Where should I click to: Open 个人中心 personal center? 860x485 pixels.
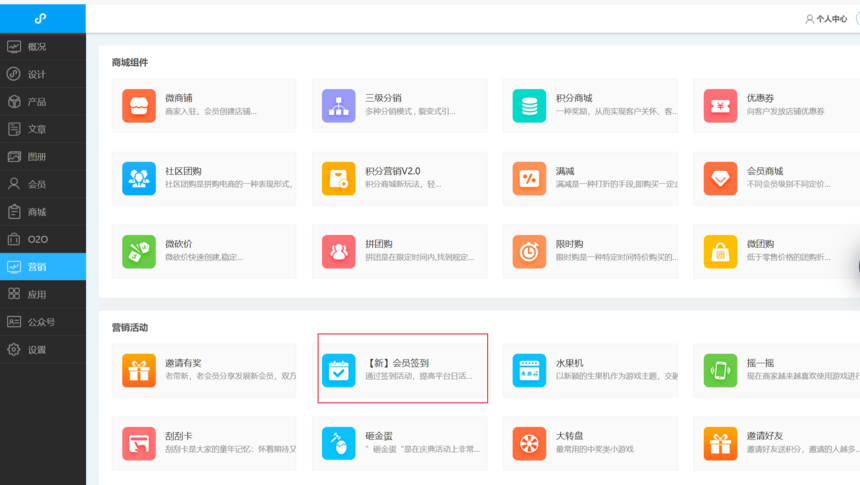click(x=831, y=19)
